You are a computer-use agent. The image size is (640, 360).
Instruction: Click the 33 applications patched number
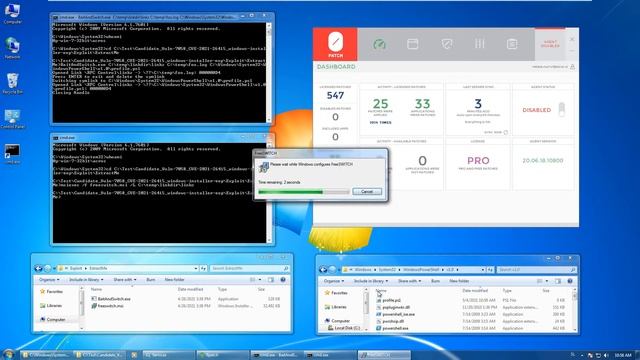422,104
